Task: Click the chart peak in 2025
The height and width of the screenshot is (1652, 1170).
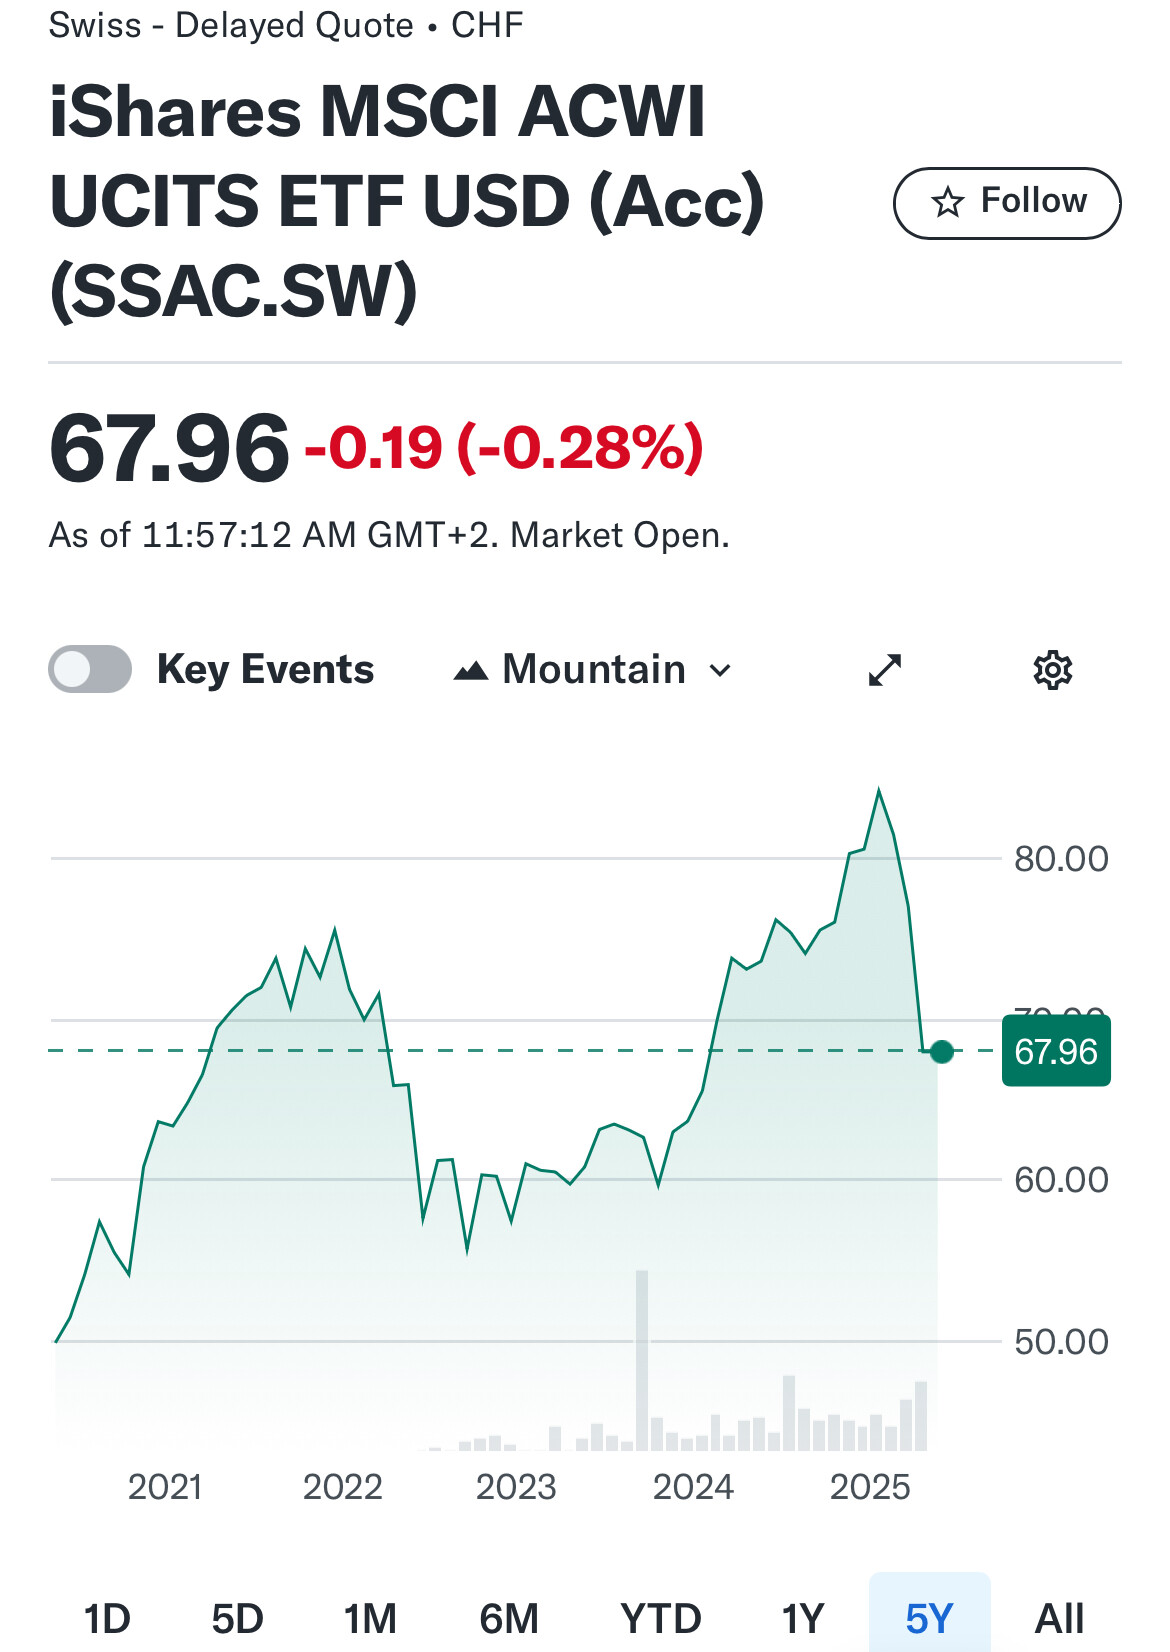Action: [x=879, y=792]
